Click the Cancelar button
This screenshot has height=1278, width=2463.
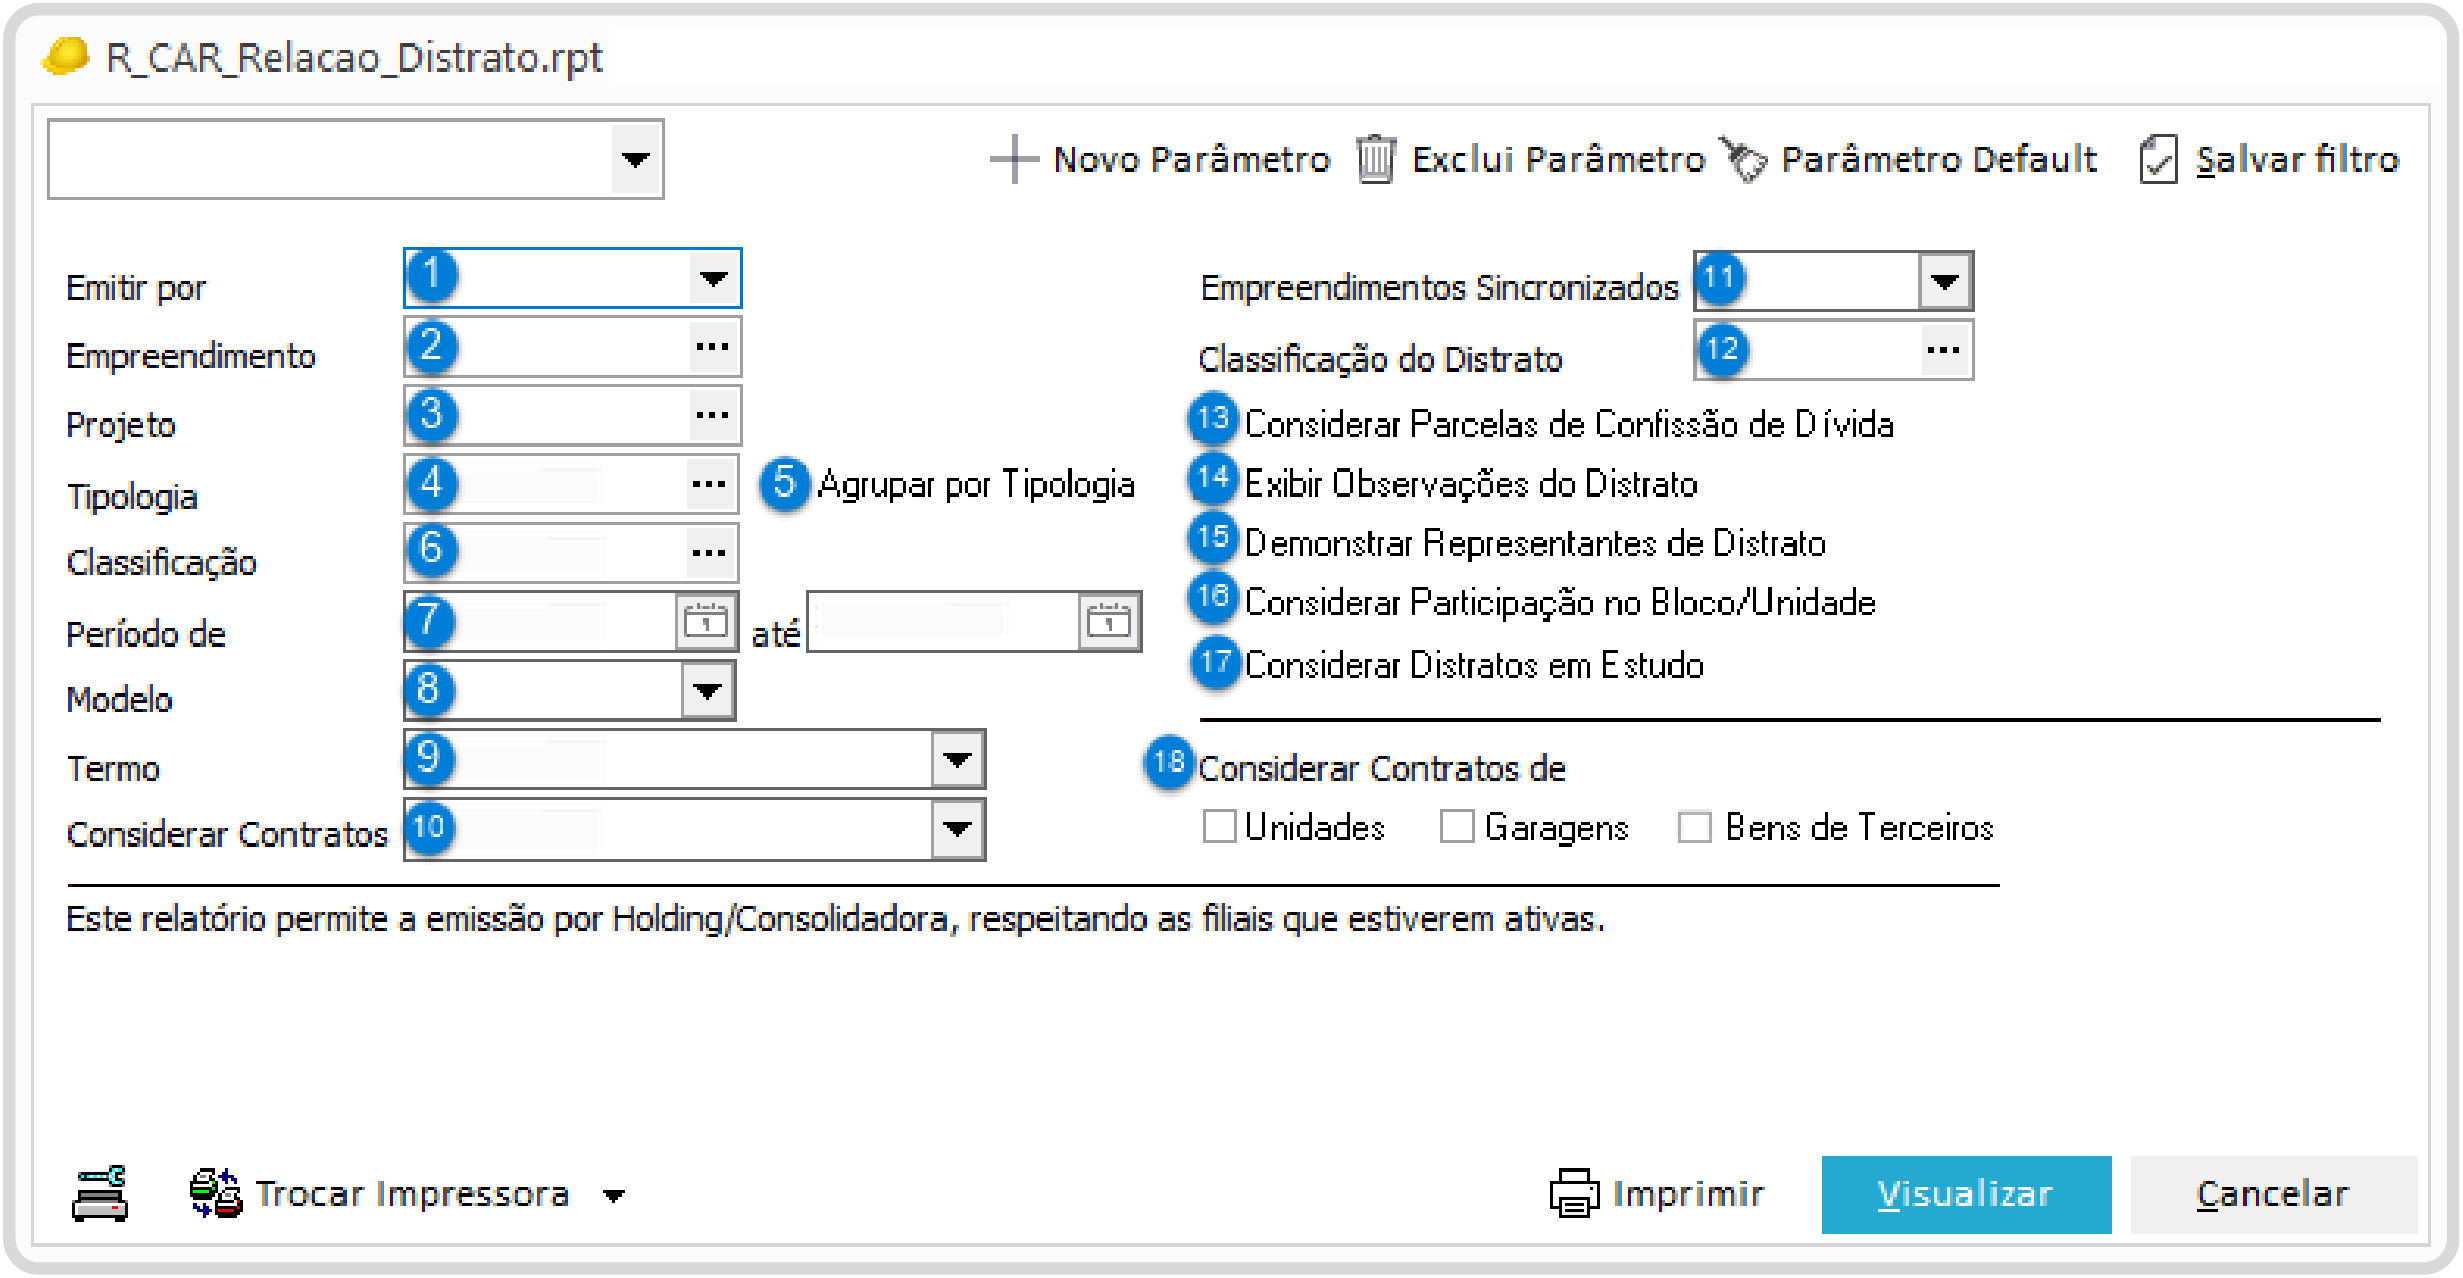click(2272, 1194)
